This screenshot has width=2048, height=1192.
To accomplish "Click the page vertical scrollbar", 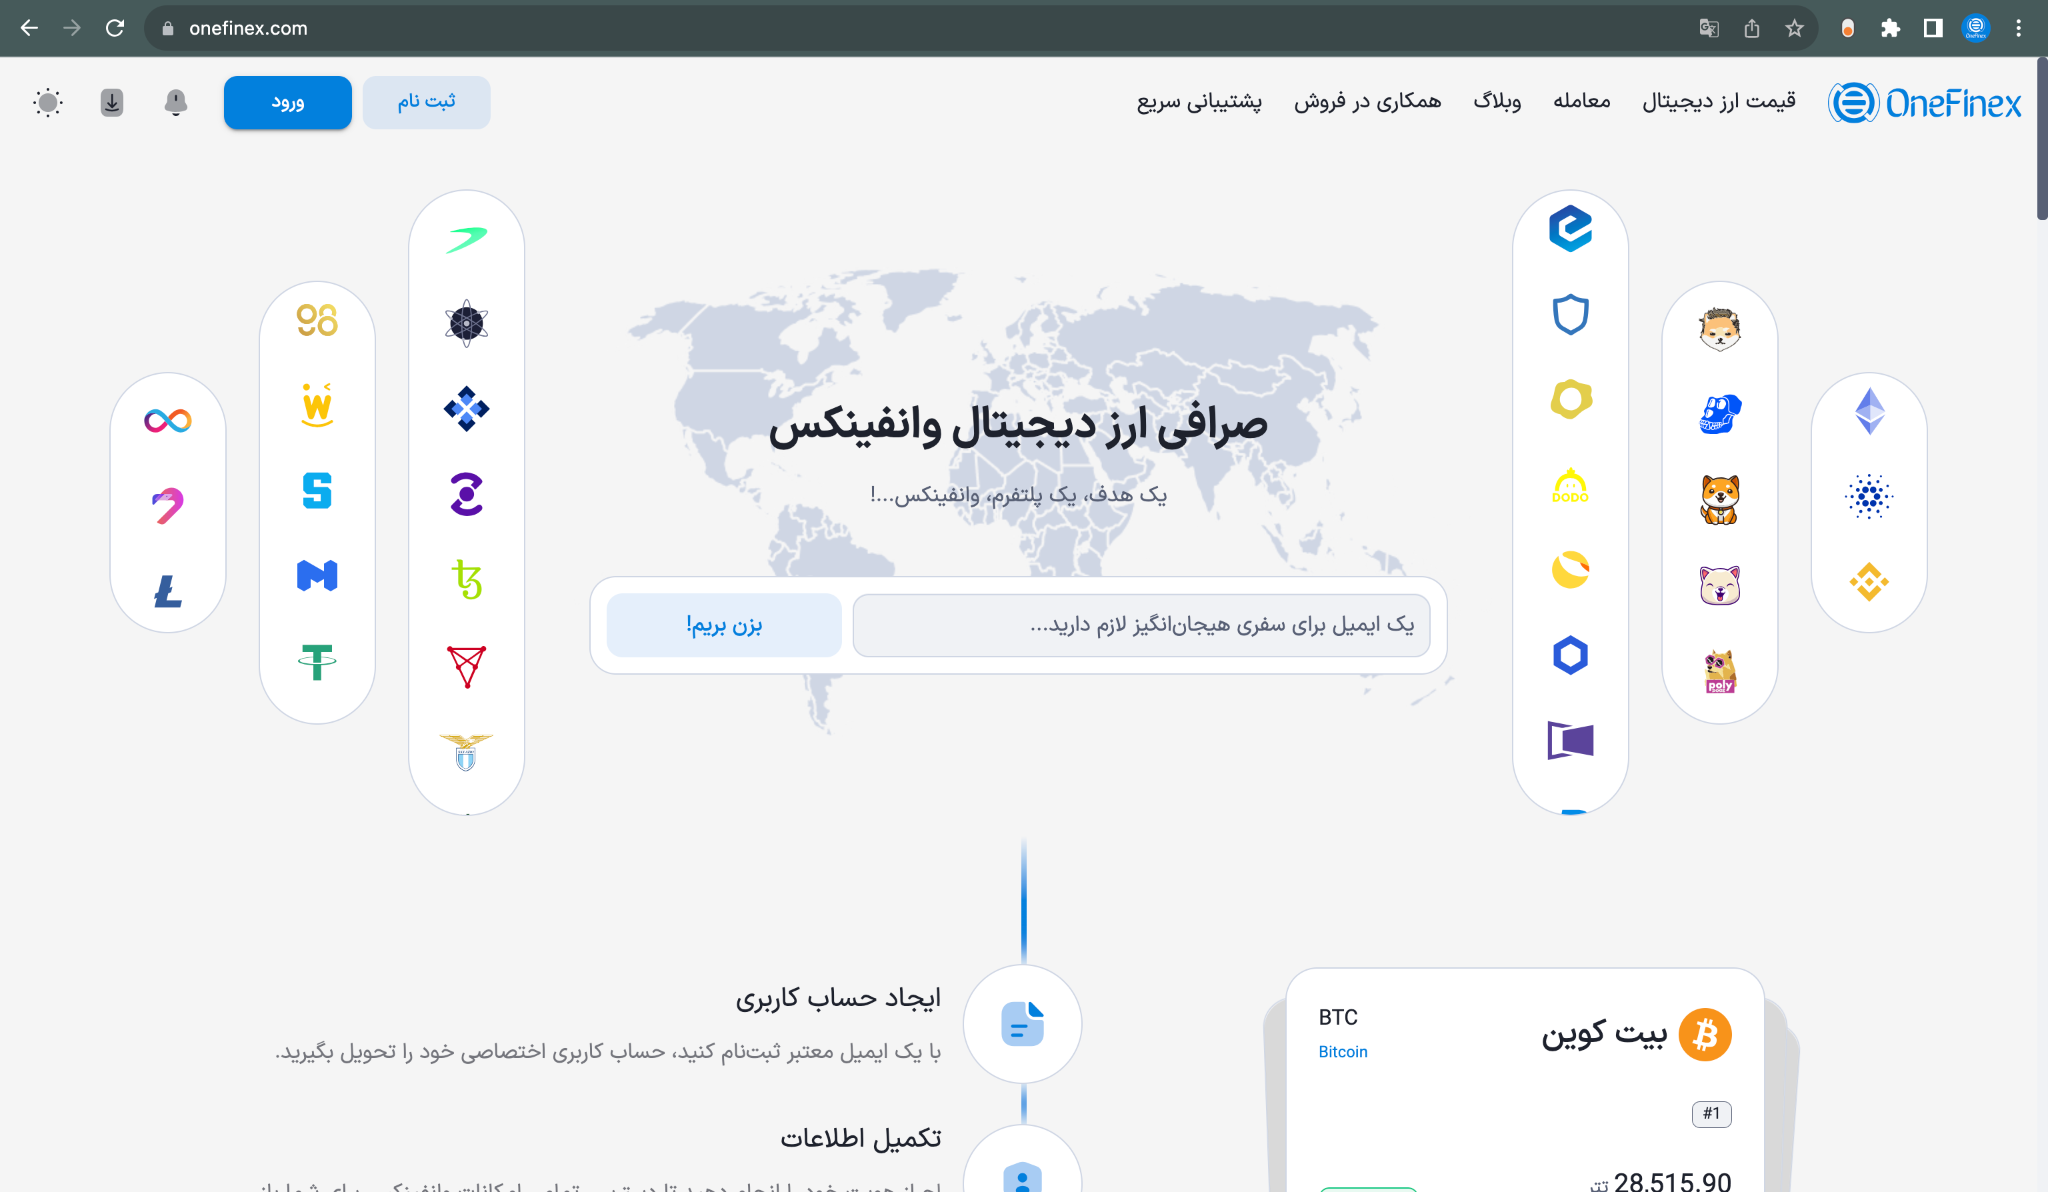I will coord(2041,140).
